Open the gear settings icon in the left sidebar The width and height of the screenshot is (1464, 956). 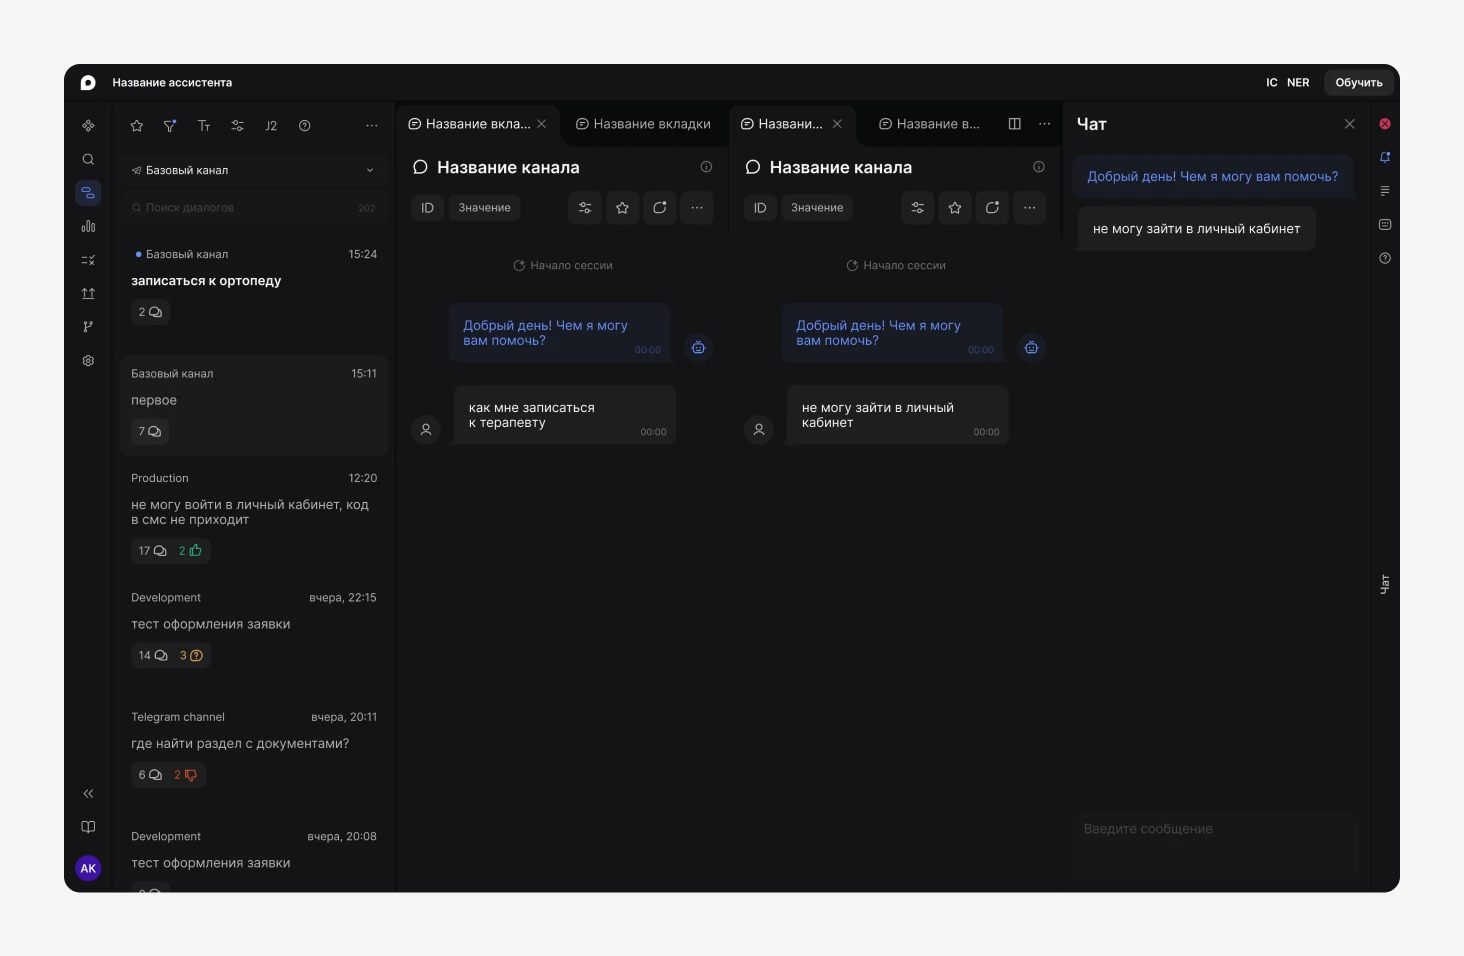click(x=88, y=361)
